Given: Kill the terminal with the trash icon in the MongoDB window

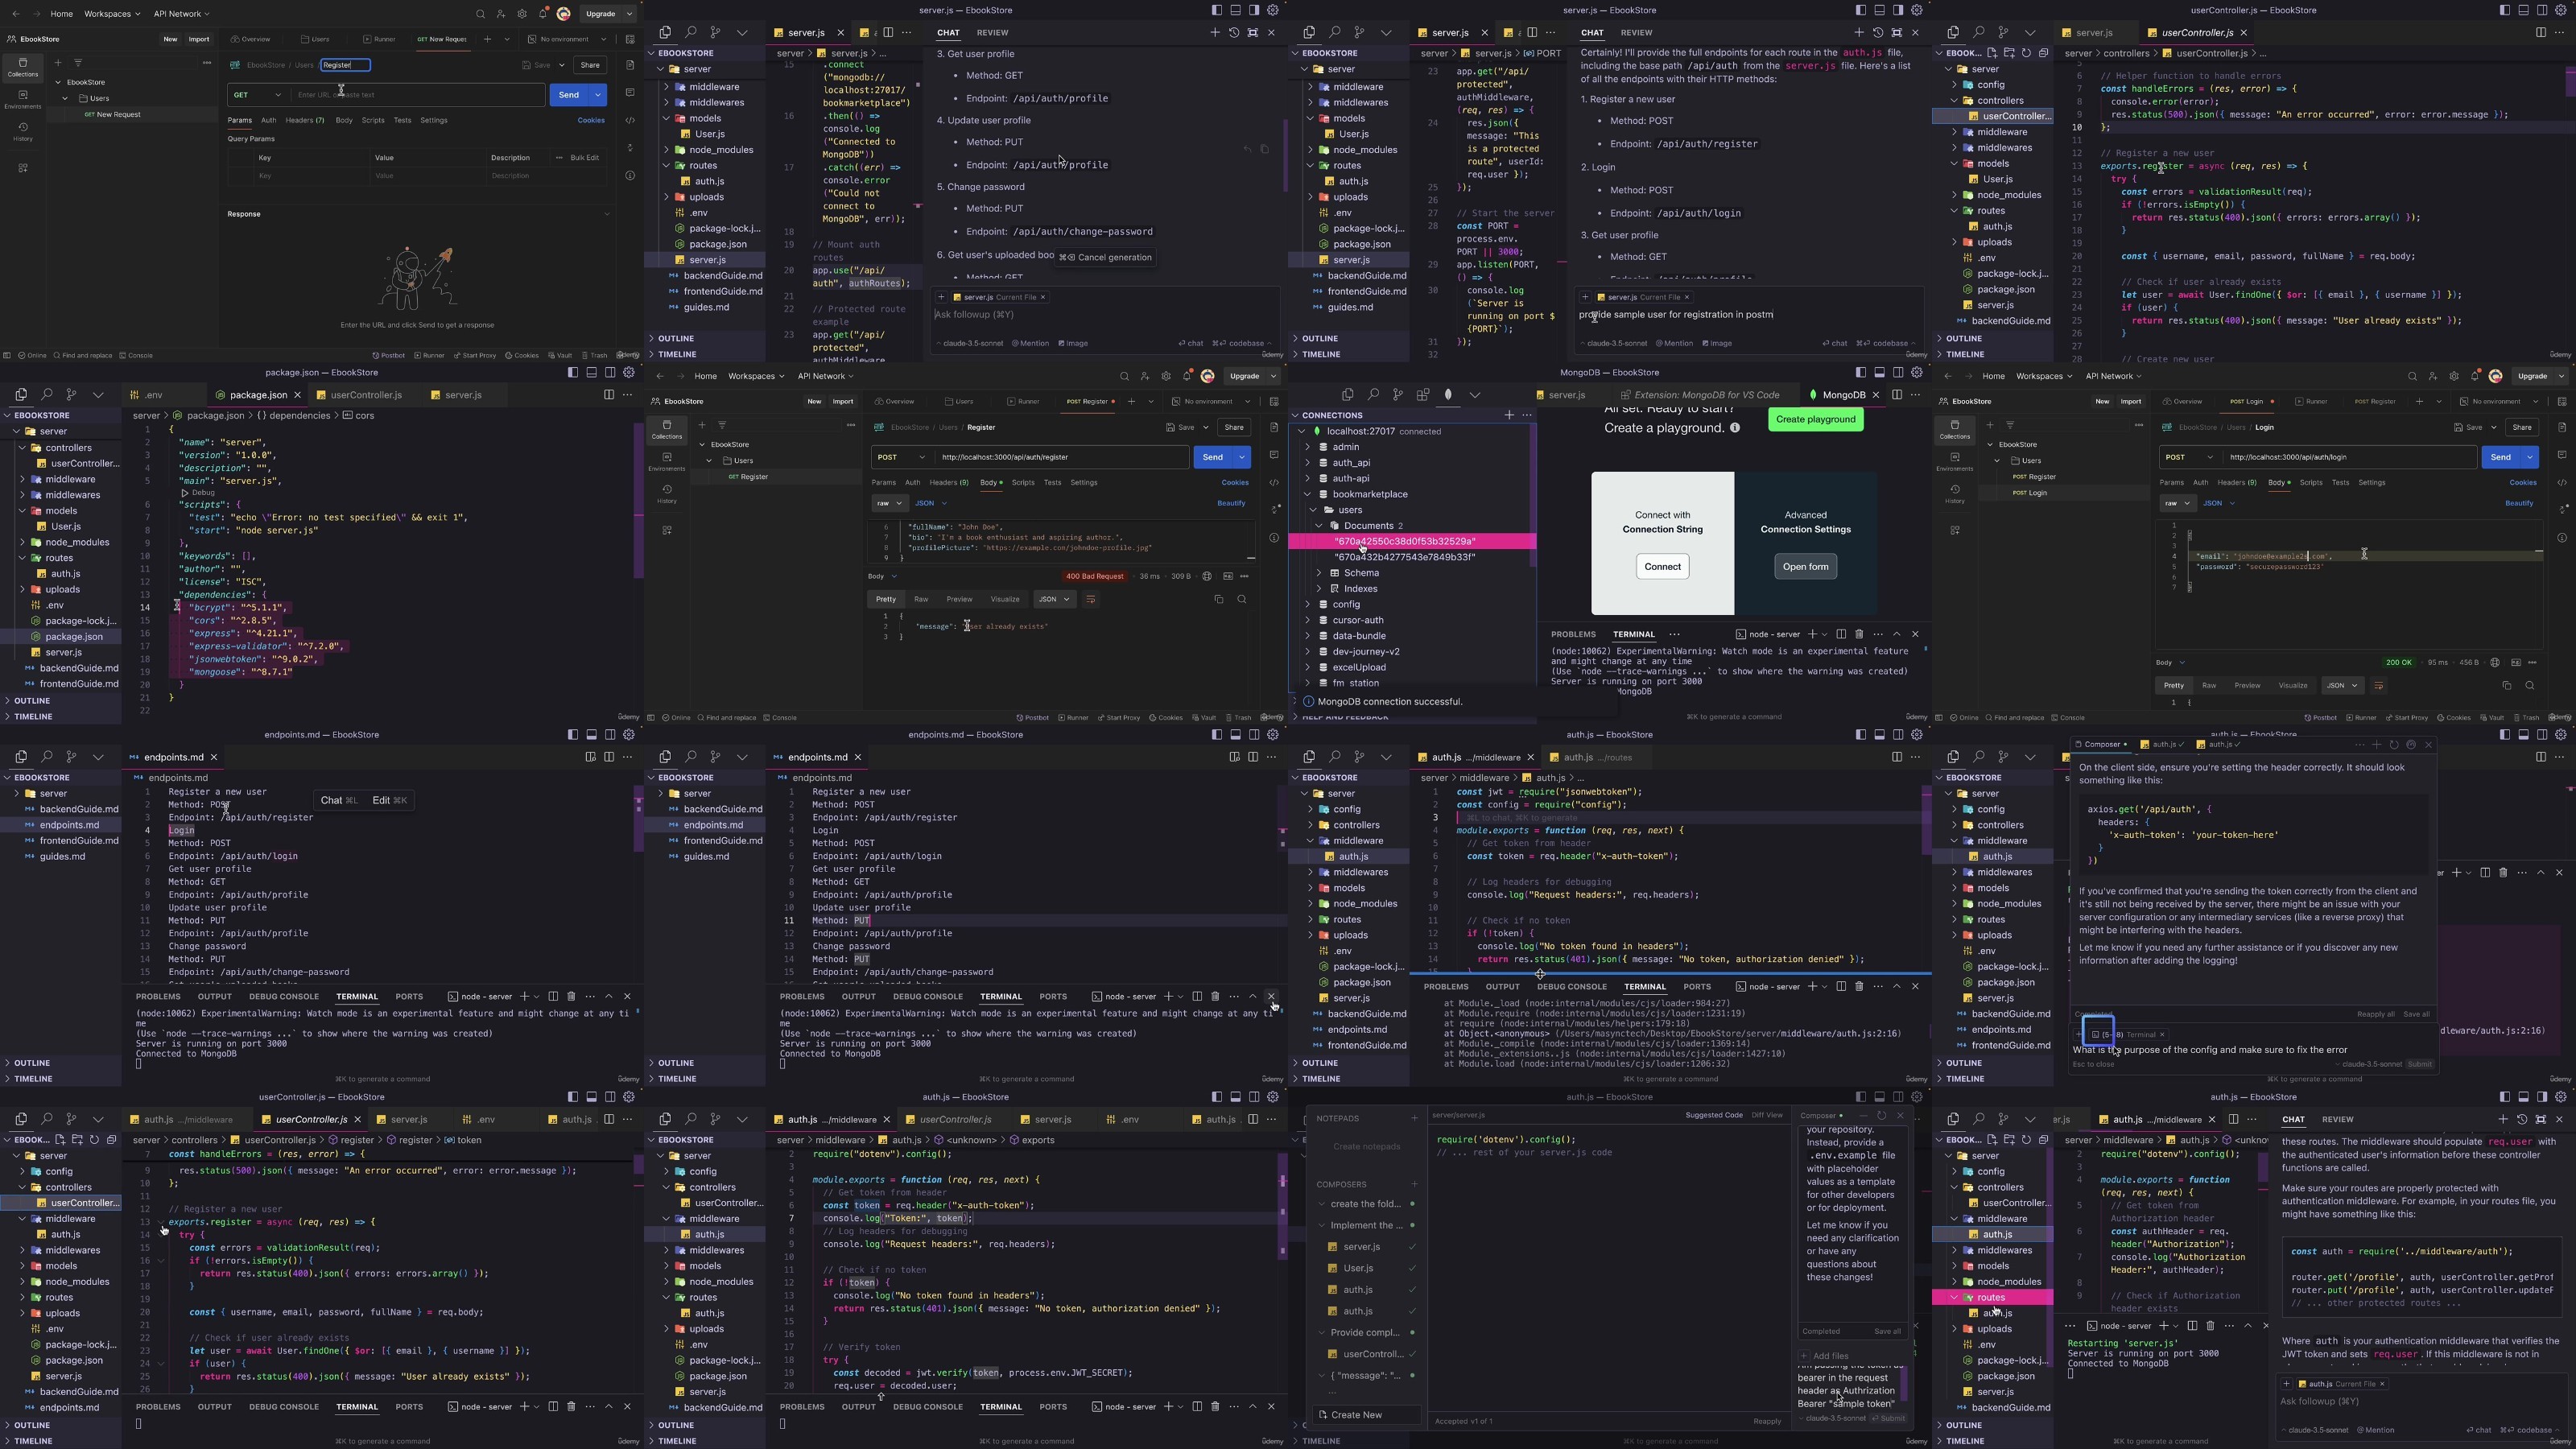Looking at the screenshot, I should point(1859,634).
